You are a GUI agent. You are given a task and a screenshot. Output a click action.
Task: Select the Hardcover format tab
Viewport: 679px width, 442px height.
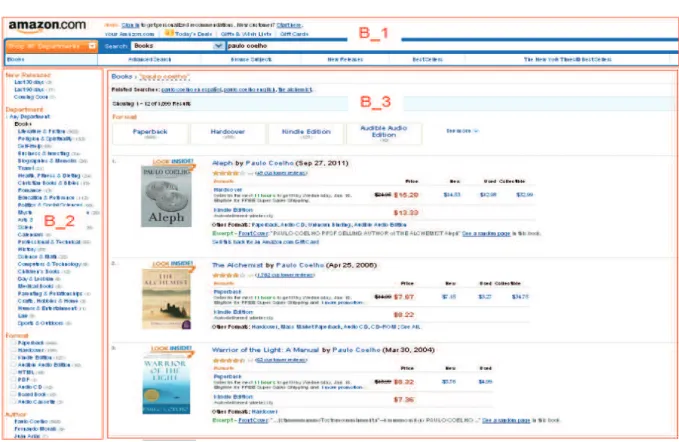pyautogui.click(x=228, y=134)
